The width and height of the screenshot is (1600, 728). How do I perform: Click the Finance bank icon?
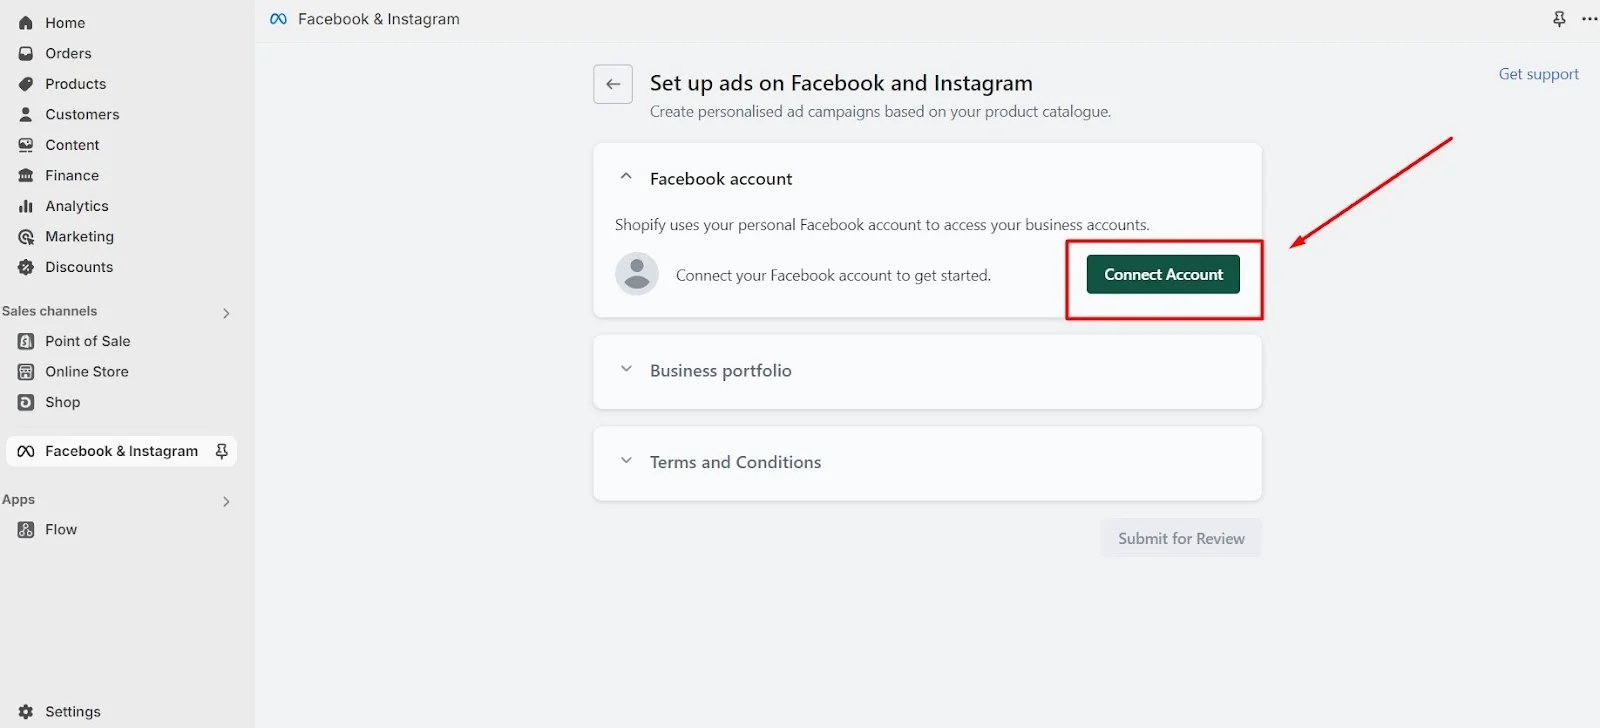[x=26, y=176]
